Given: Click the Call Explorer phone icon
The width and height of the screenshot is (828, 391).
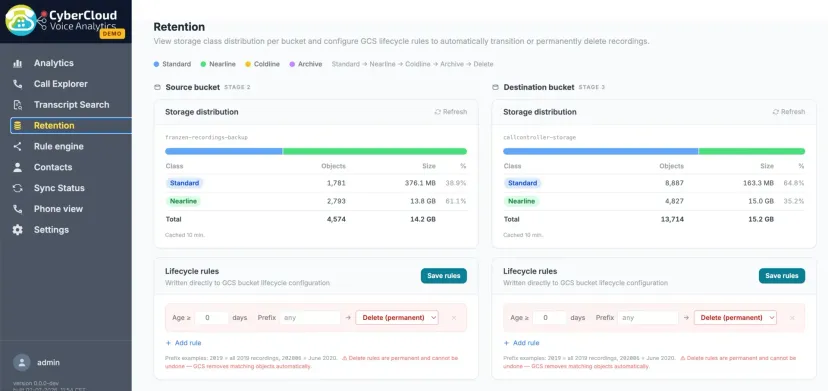Looking at the screenshot, I should click(17, 84).
